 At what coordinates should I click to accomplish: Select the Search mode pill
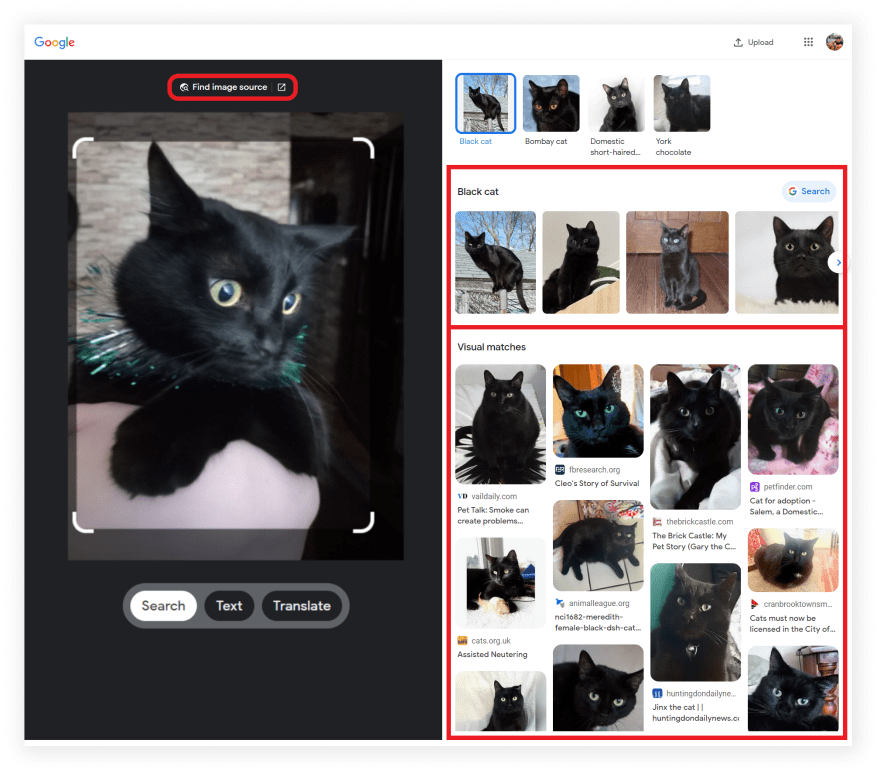click(163, 606)
